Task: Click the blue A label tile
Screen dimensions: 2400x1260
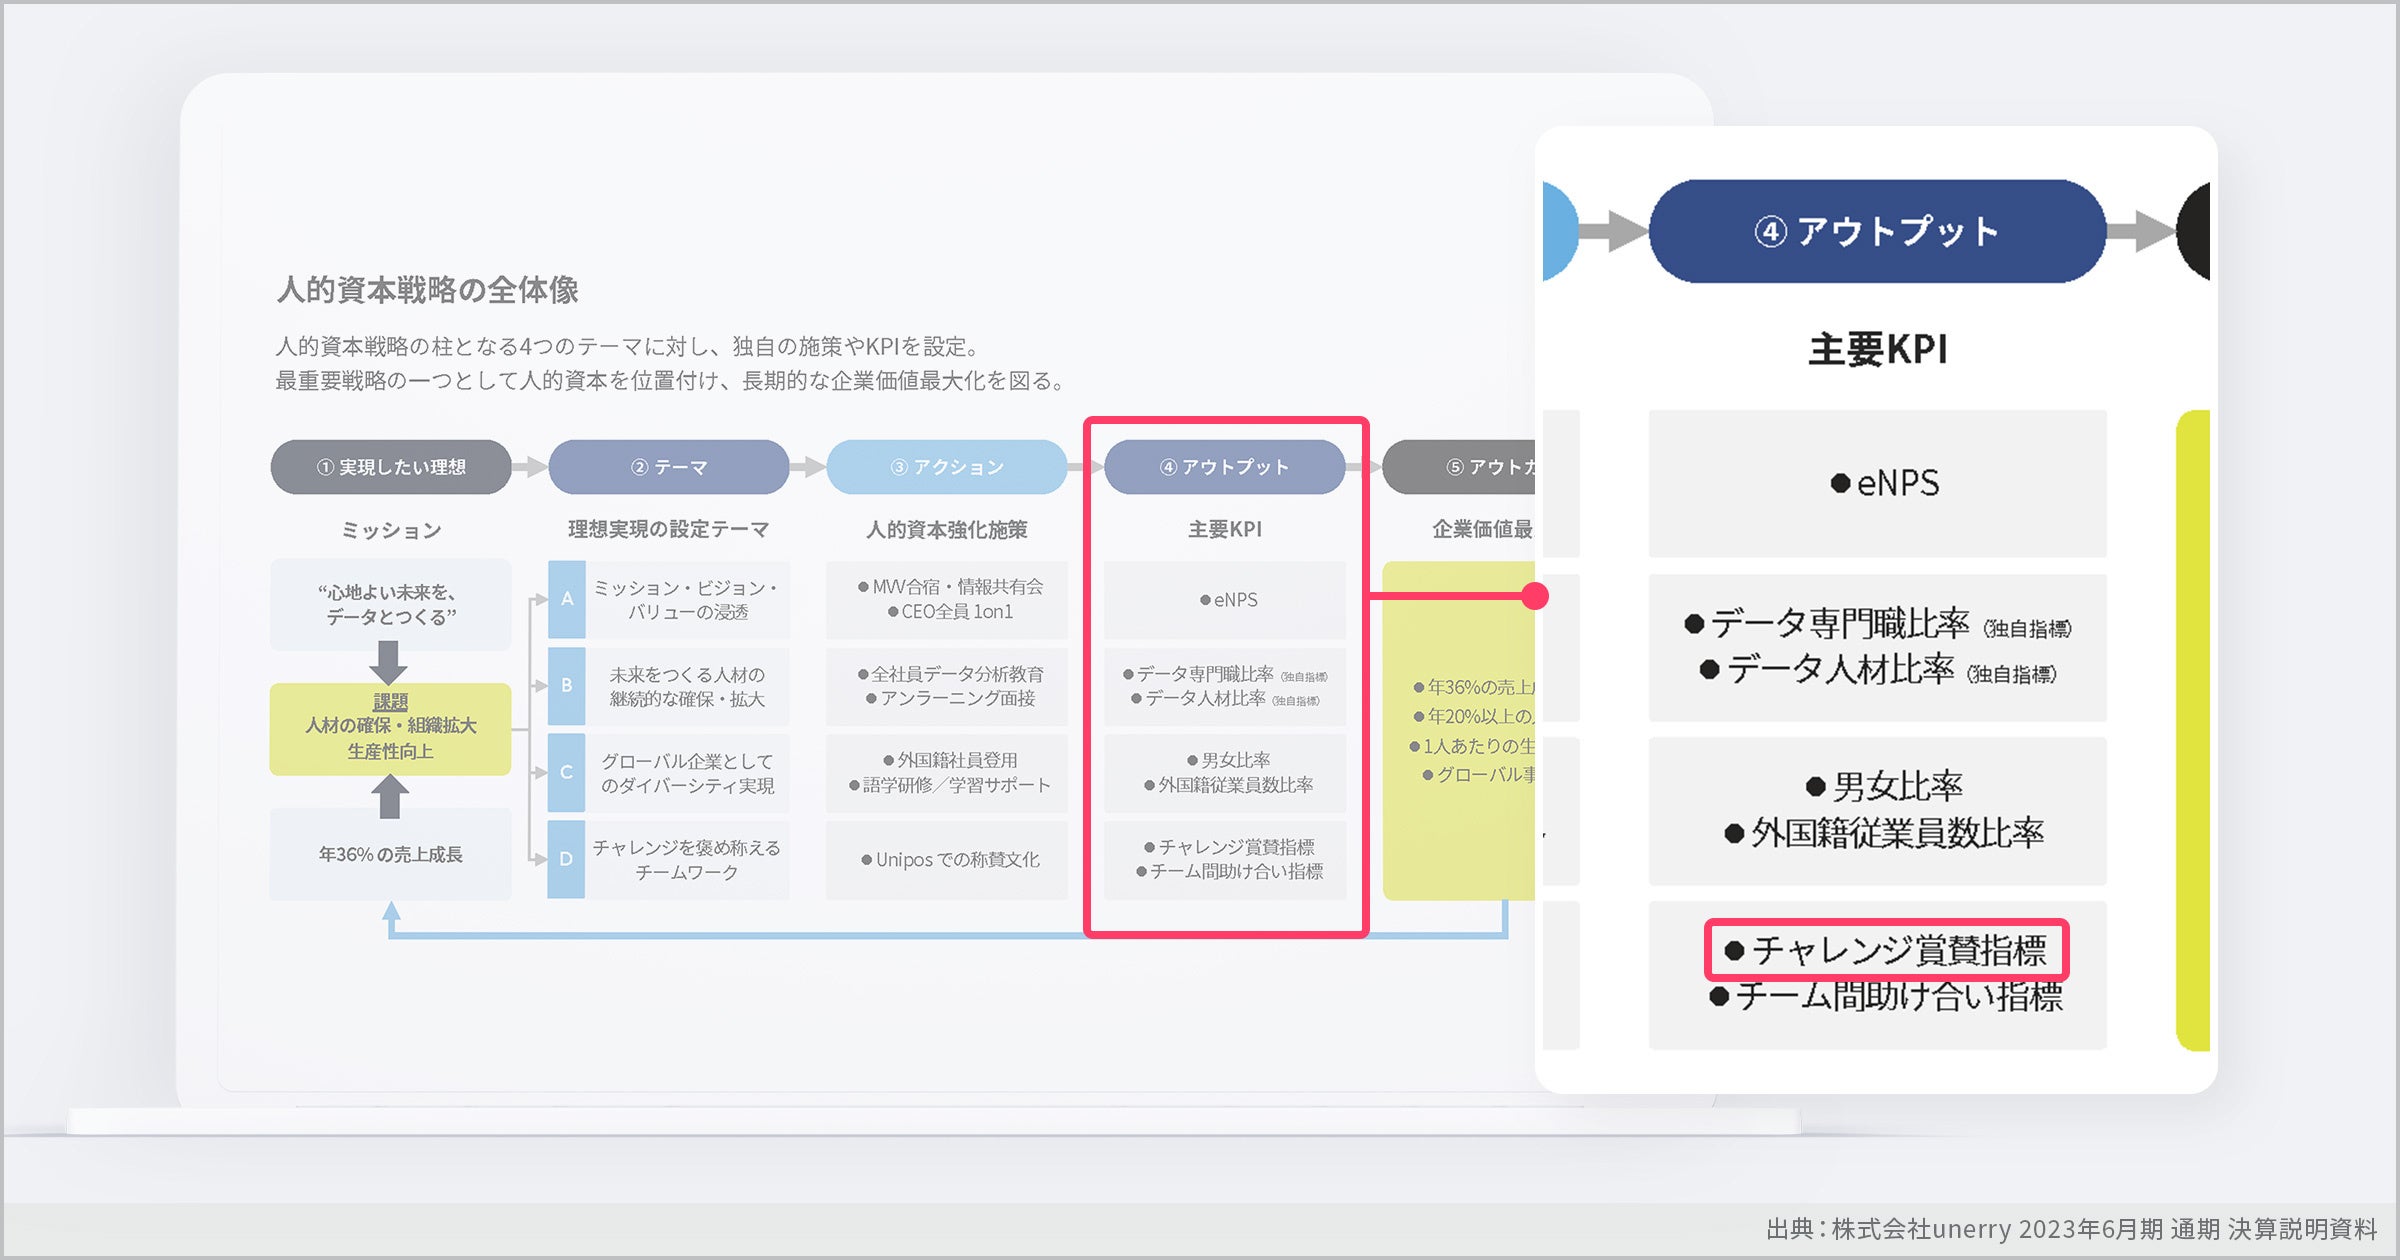Action: click(x=567, y=599)
